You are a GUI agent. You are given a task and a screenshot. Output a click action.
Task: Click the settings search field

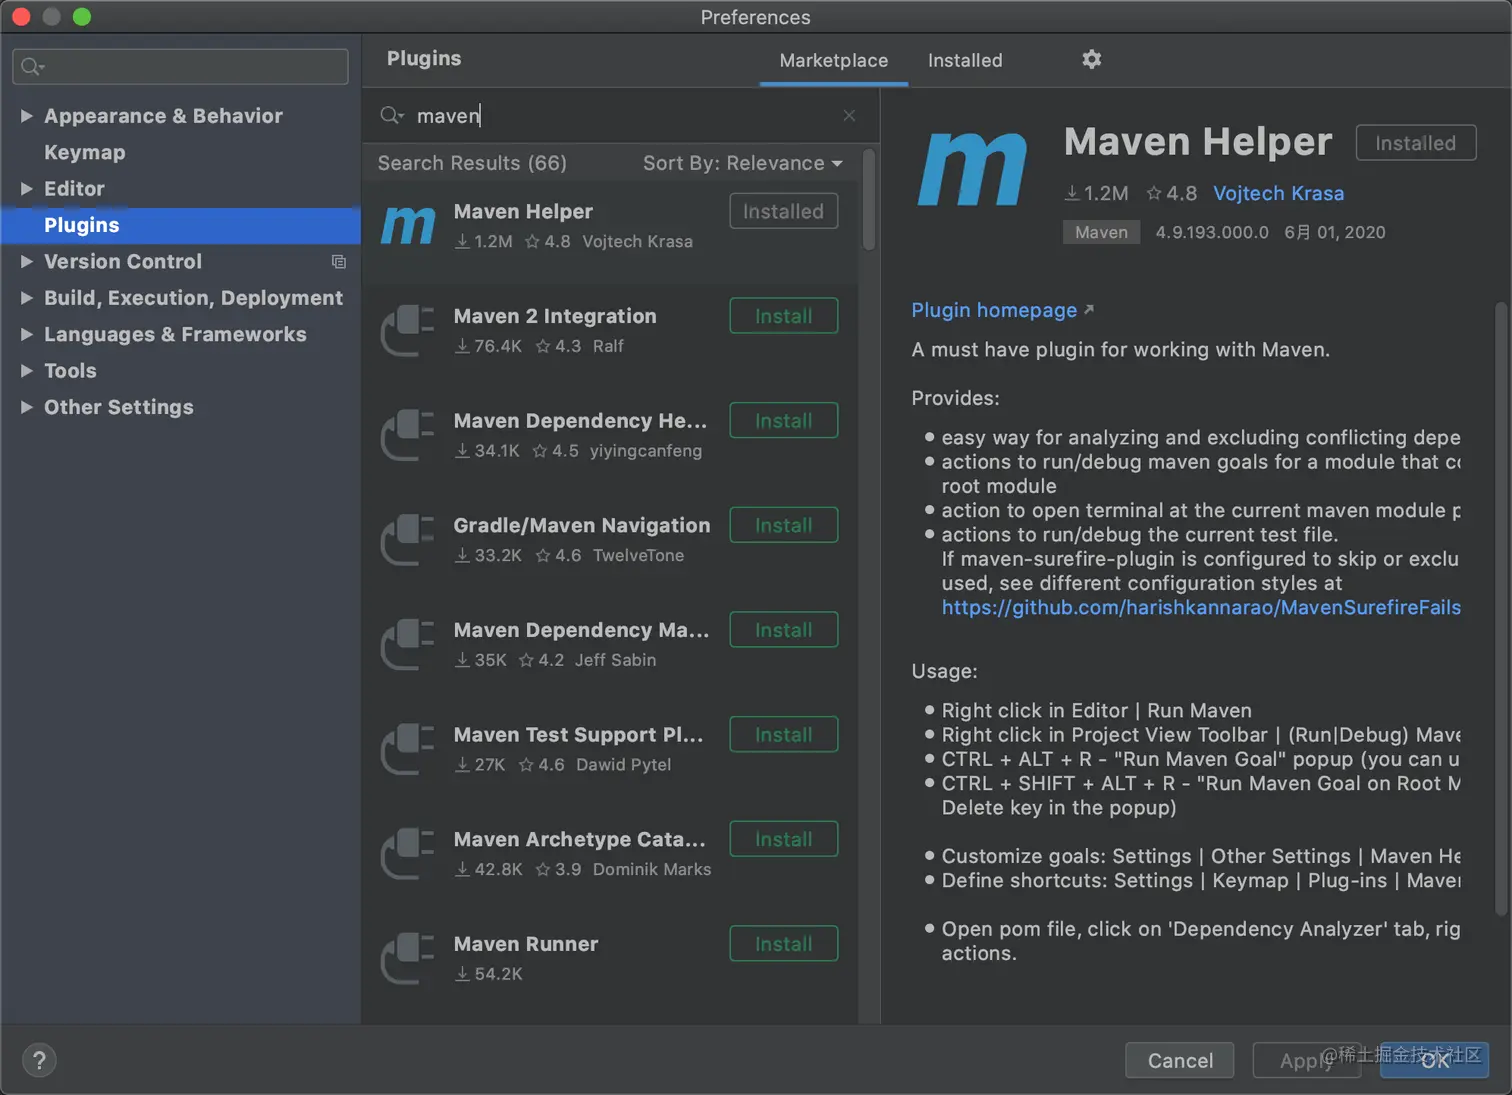[180, 67]
